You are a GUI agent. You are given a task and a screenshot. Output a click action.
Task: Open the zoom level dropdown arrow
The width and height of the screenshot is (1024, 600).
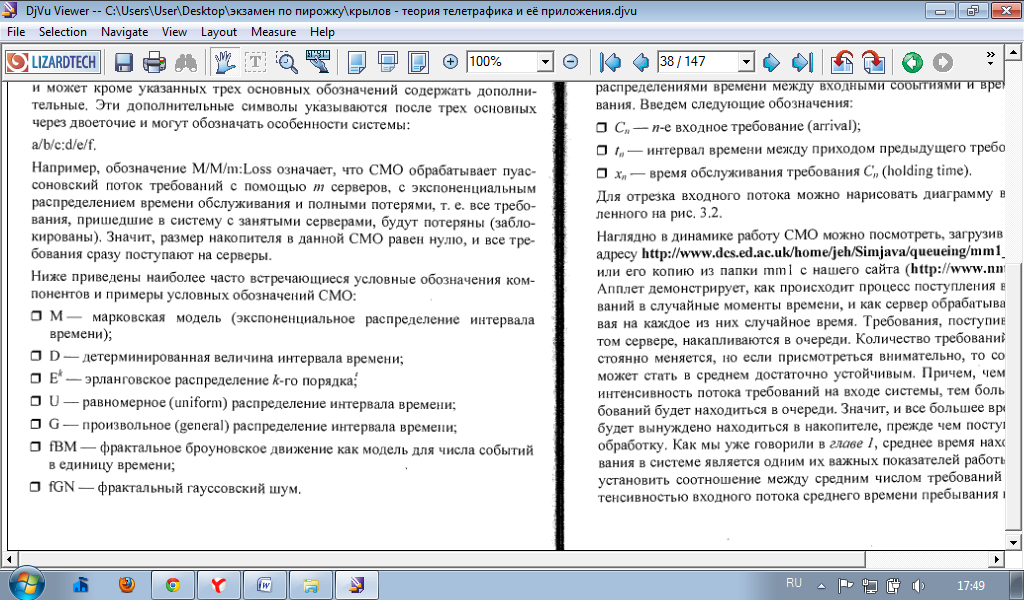click(545, 62)
